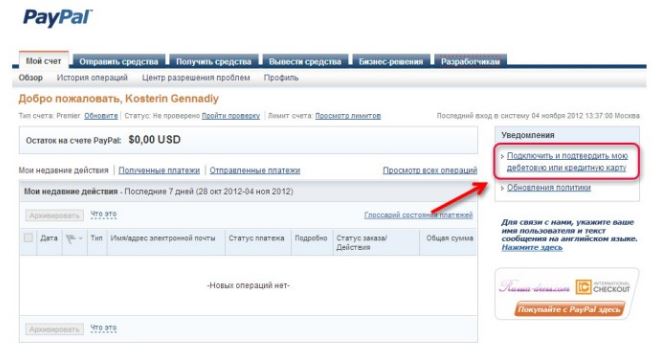
Task: Open the Разработчикам tab
Action: point(470,61)
